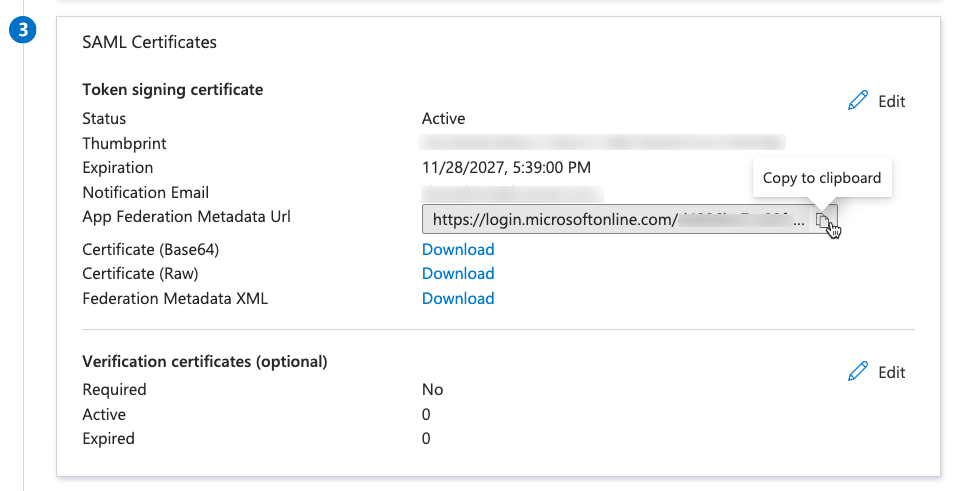Select the Verification certificates (optional) heading

click(x=205, y=361)
